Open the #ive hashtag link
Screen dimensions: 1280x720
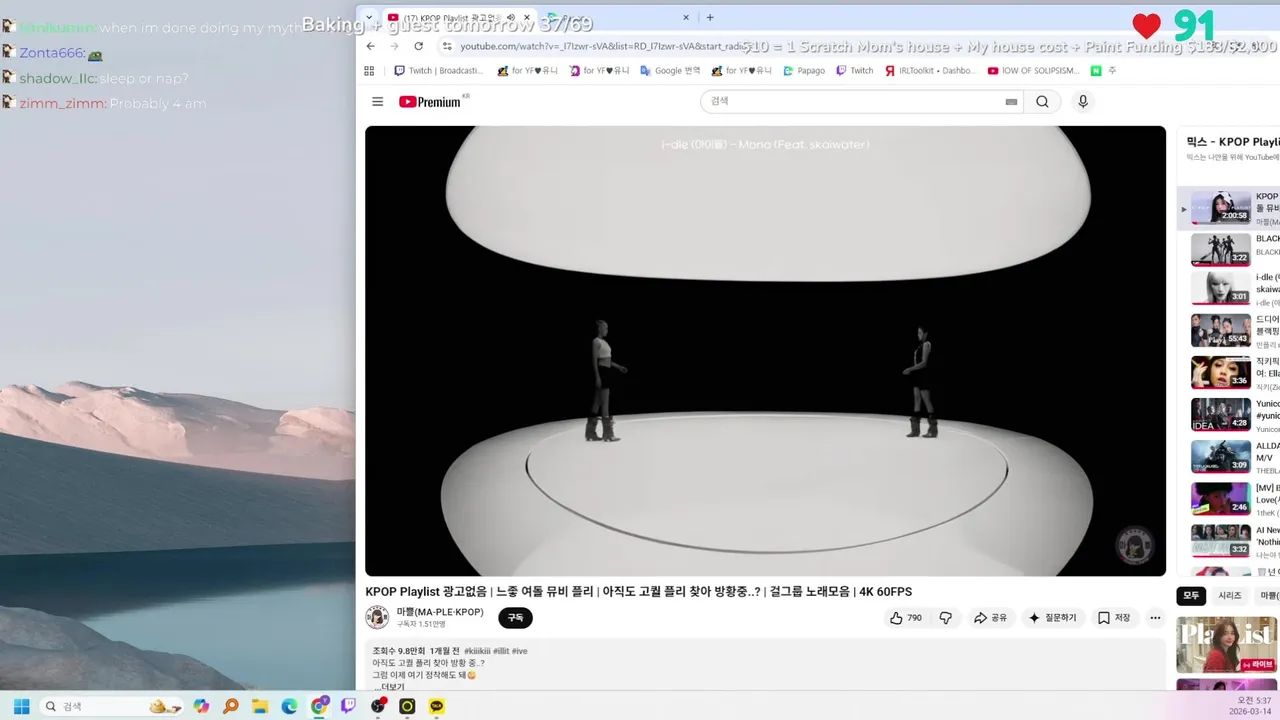click(519, 651)
